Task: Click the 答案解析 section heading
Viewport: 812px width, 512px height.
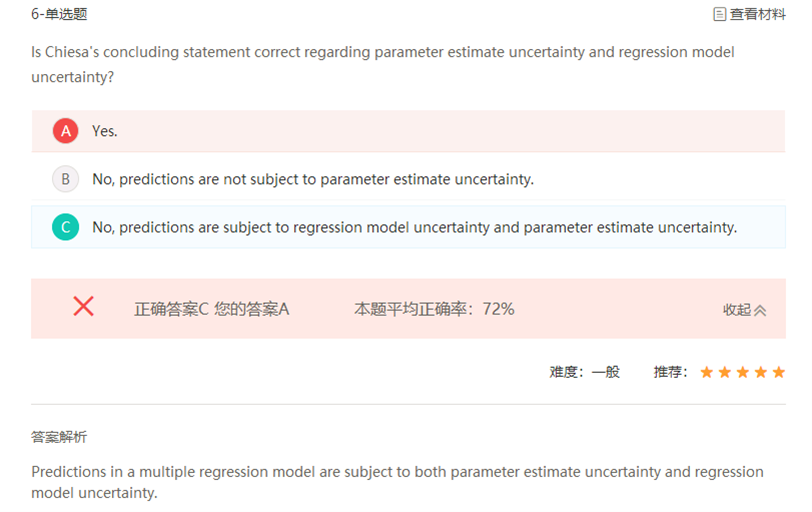Action: pos(59,437)
